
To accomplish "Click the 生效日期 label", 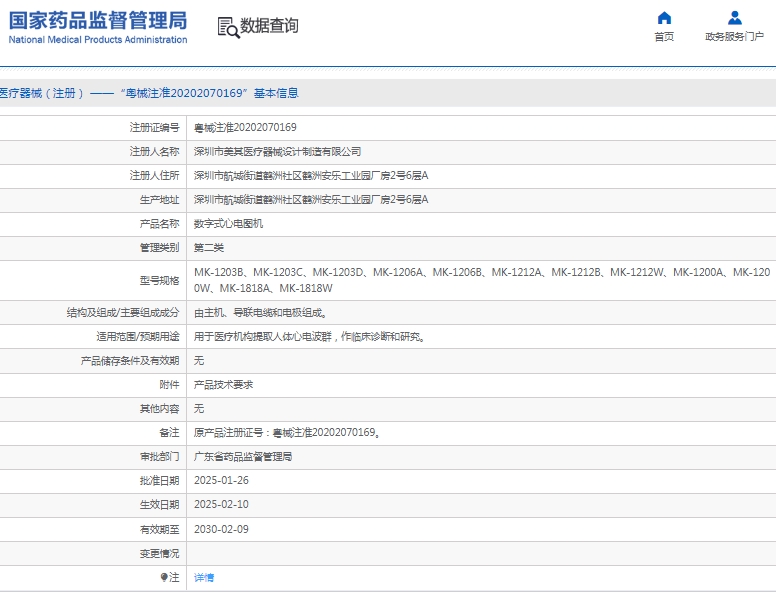I will pyautogui.click(x=159, y=504).
